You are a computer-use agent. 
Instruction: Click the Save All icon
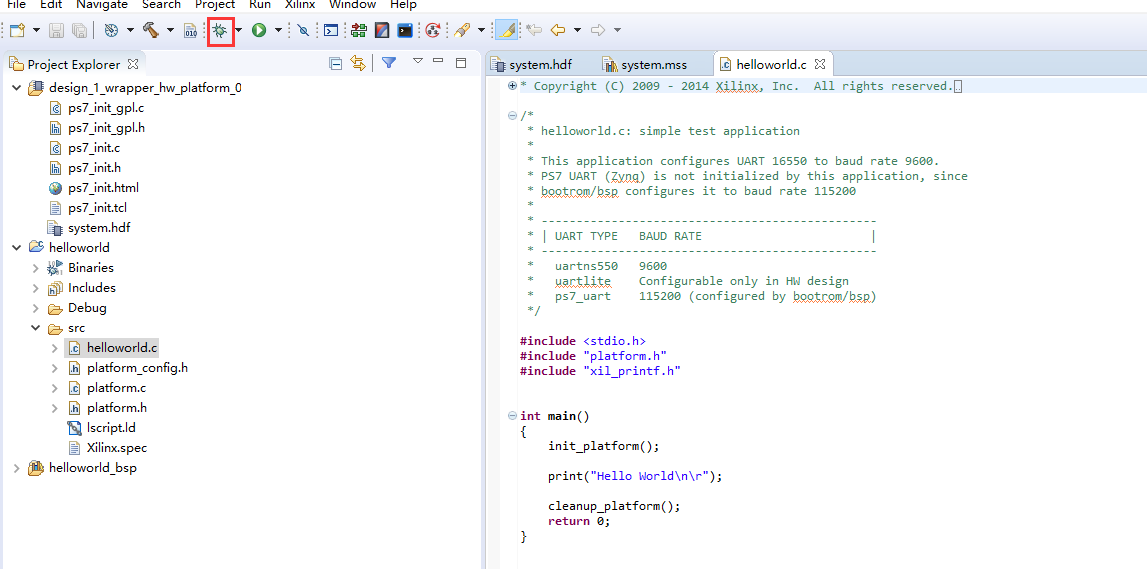[79, 30]
